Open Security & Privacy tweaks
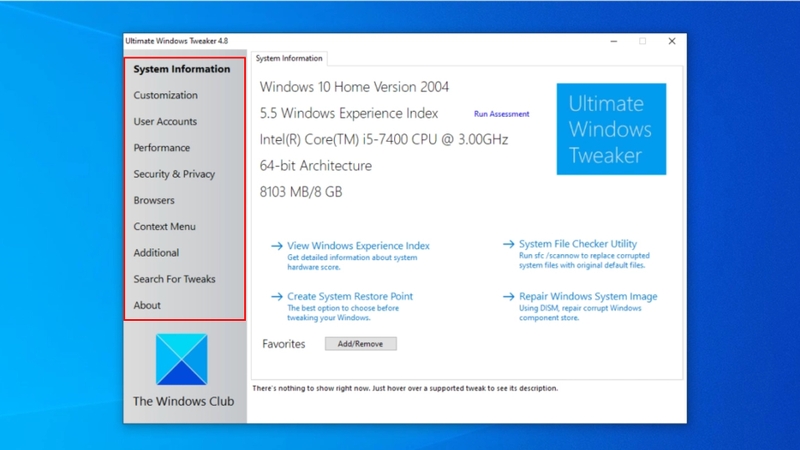Image resolution: width=800 pixels, height=450 pixels. pos(174,174)
